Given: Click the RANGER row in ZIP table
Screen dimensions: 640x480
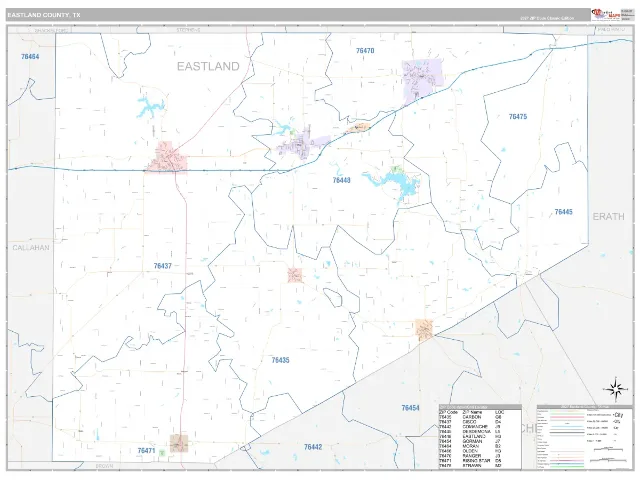Looking at the screenshot, I should [470, 456].
